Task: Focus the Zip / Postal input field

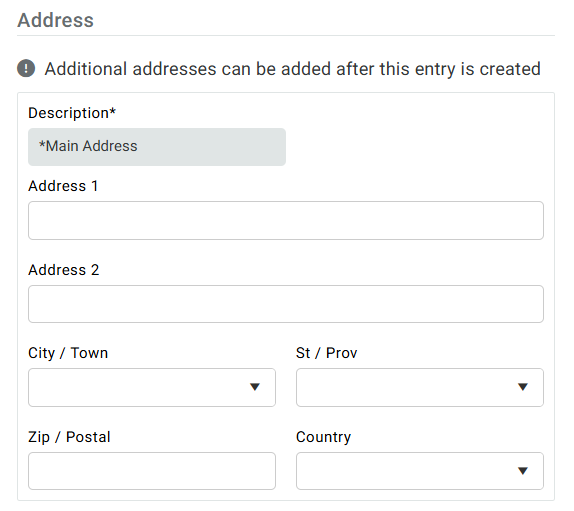Action: [x=152, y=471]
